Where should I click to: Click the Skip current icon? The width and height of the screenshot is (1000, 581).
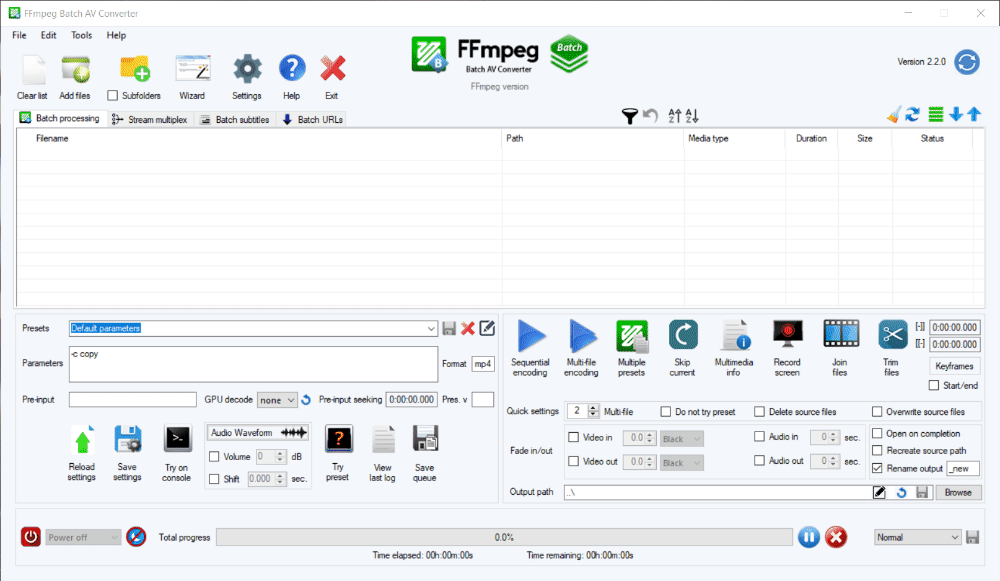[682, 335]
